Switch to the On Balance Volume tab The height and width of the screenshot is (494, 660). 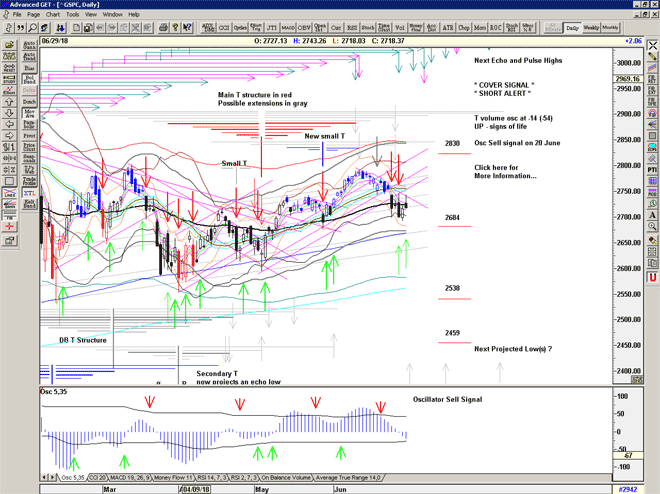coord(288,480)
